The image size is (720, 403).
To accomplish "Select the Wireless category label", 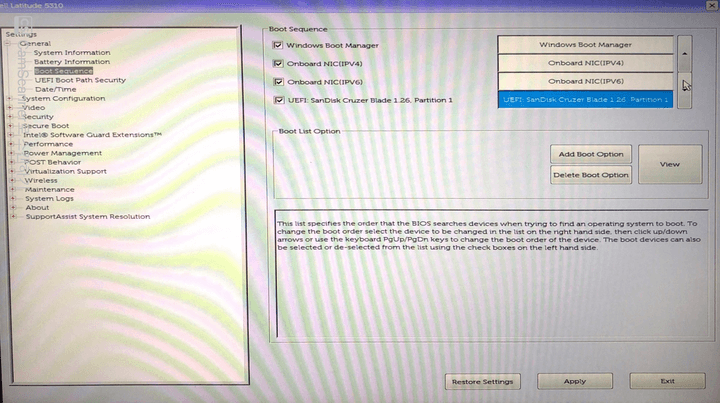I will [x=41, y=180].
